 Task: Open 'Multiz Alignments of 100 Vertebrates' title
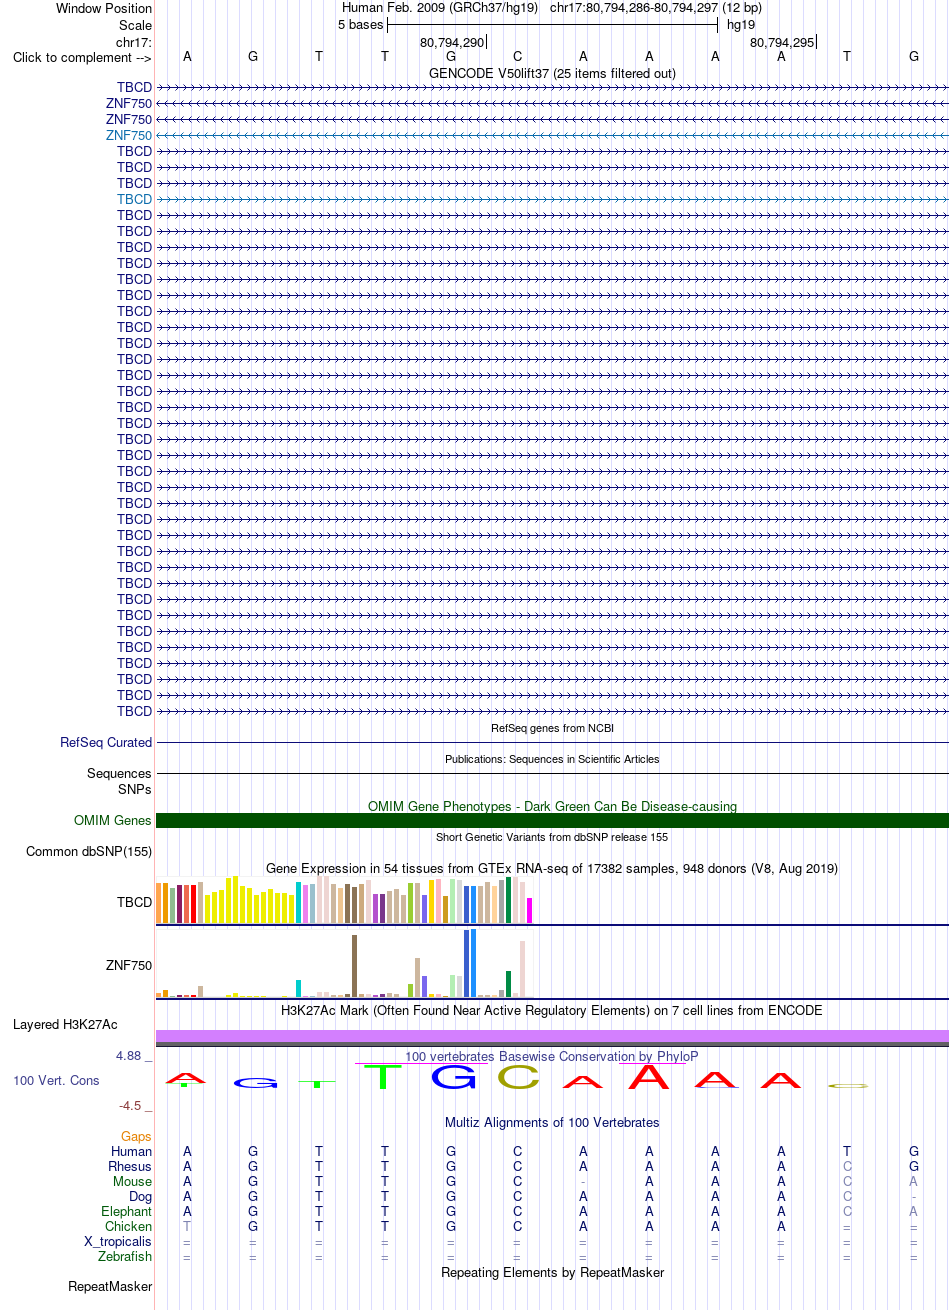tap(552, 1122)
